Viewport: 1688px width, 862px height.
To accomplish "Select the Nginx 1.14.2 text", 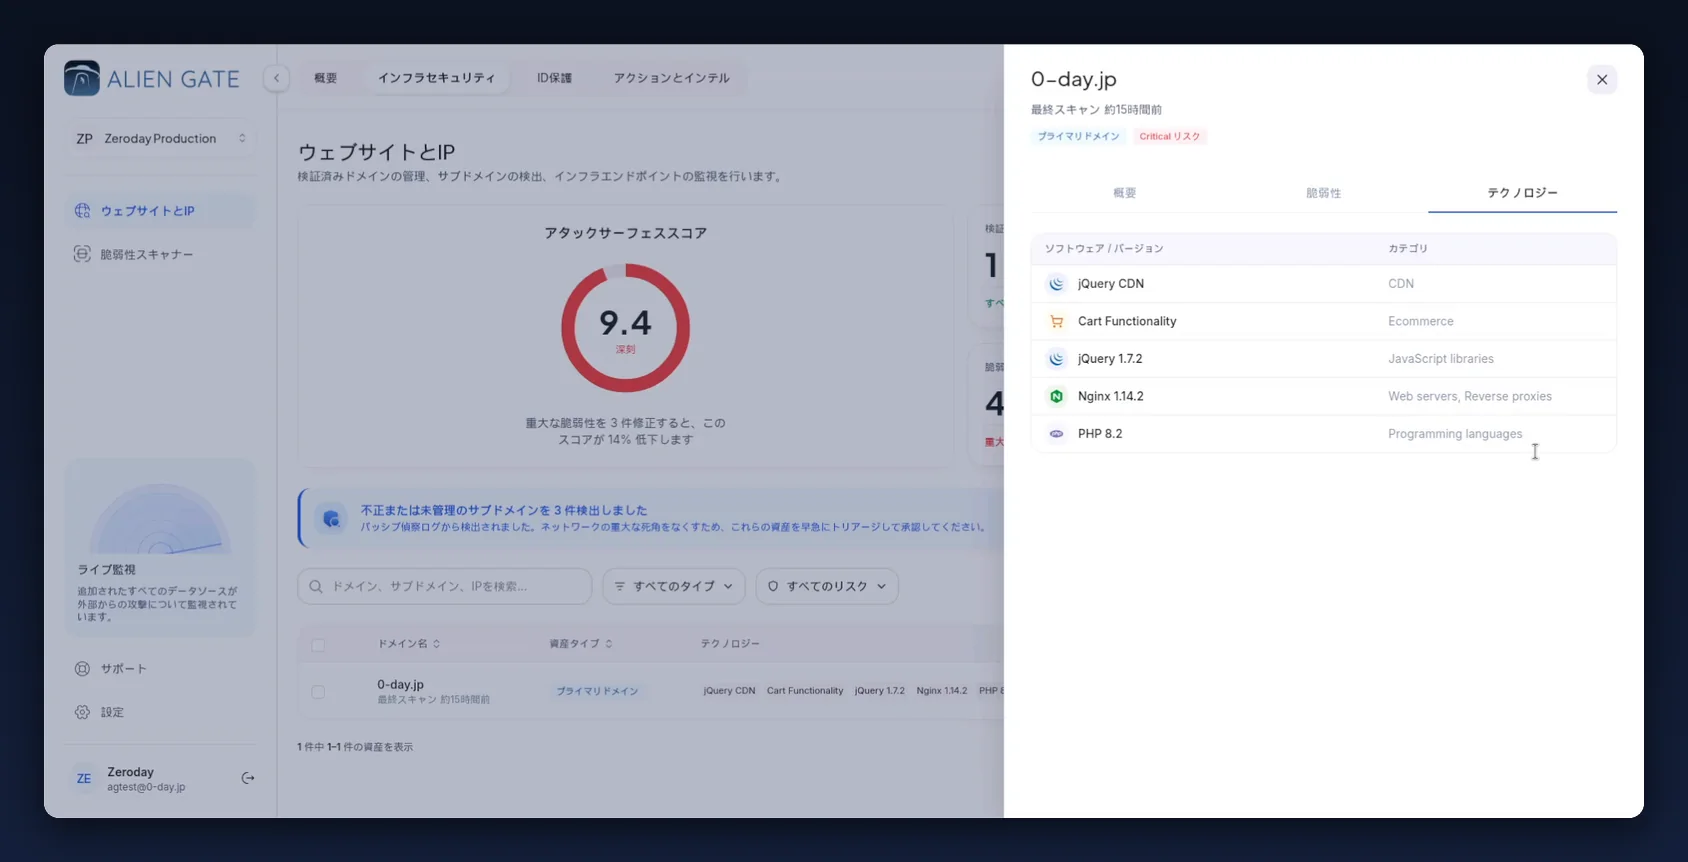I will click(1110, 396).
